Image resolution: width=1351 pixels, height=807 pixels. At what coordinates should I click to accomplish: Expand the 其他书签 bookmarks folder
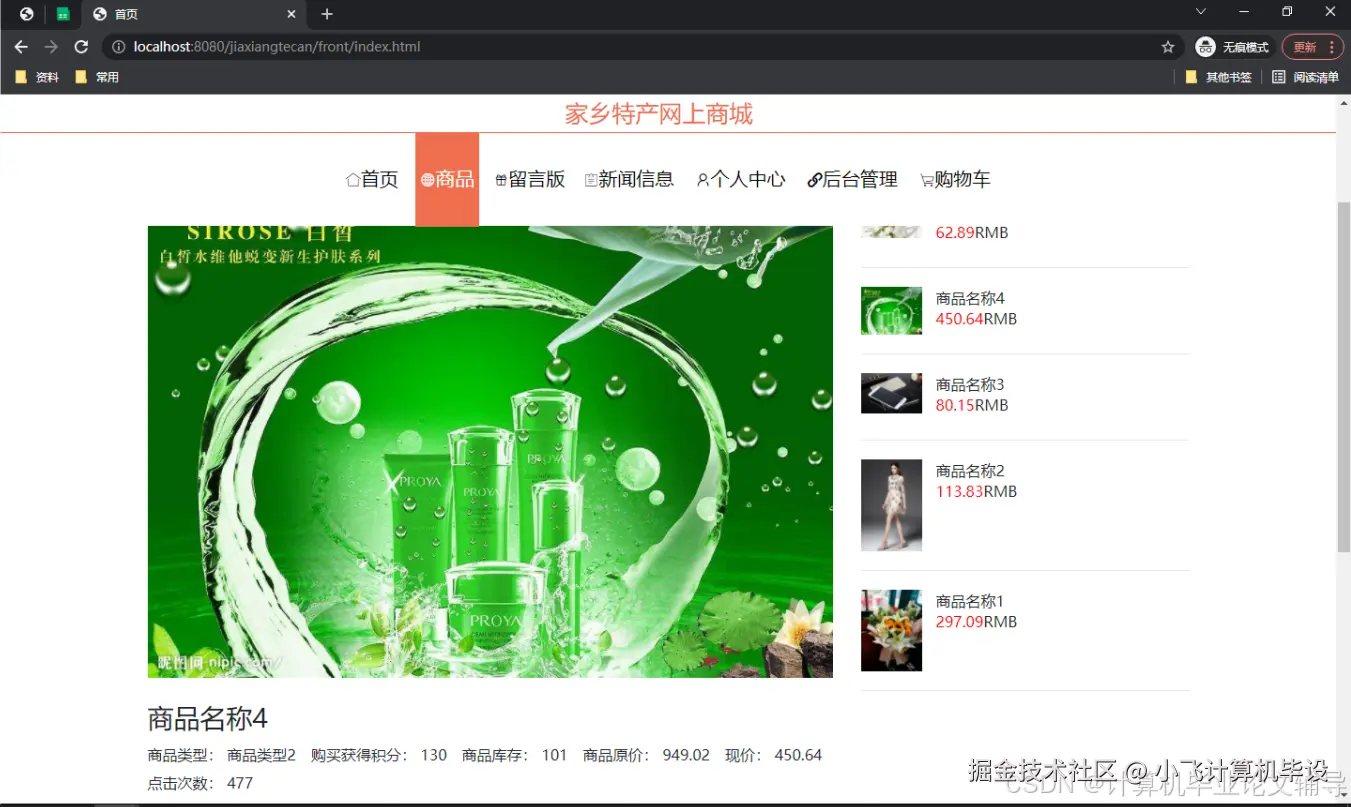(x=1219, y=77)
